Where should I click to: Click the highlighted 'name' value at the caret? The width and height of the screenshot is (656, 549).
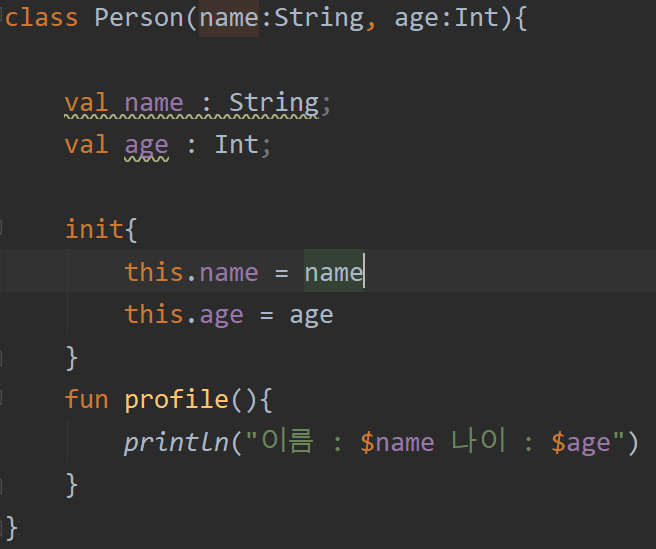[333, 272]
